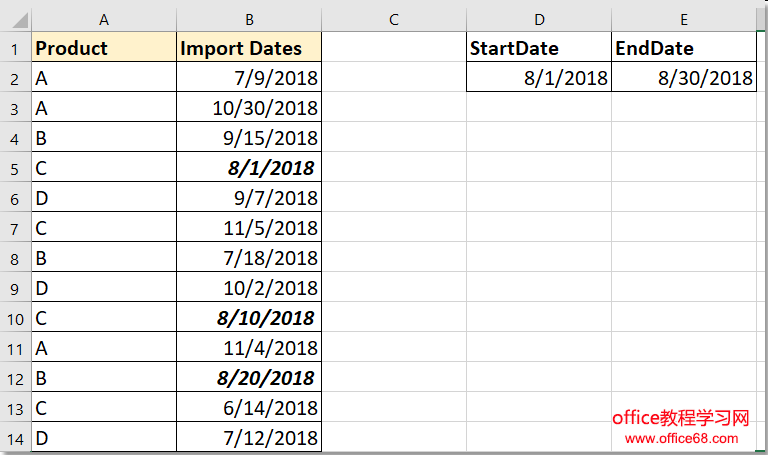Select row 1 header
The image size is (768, 455).
(15, 48)
